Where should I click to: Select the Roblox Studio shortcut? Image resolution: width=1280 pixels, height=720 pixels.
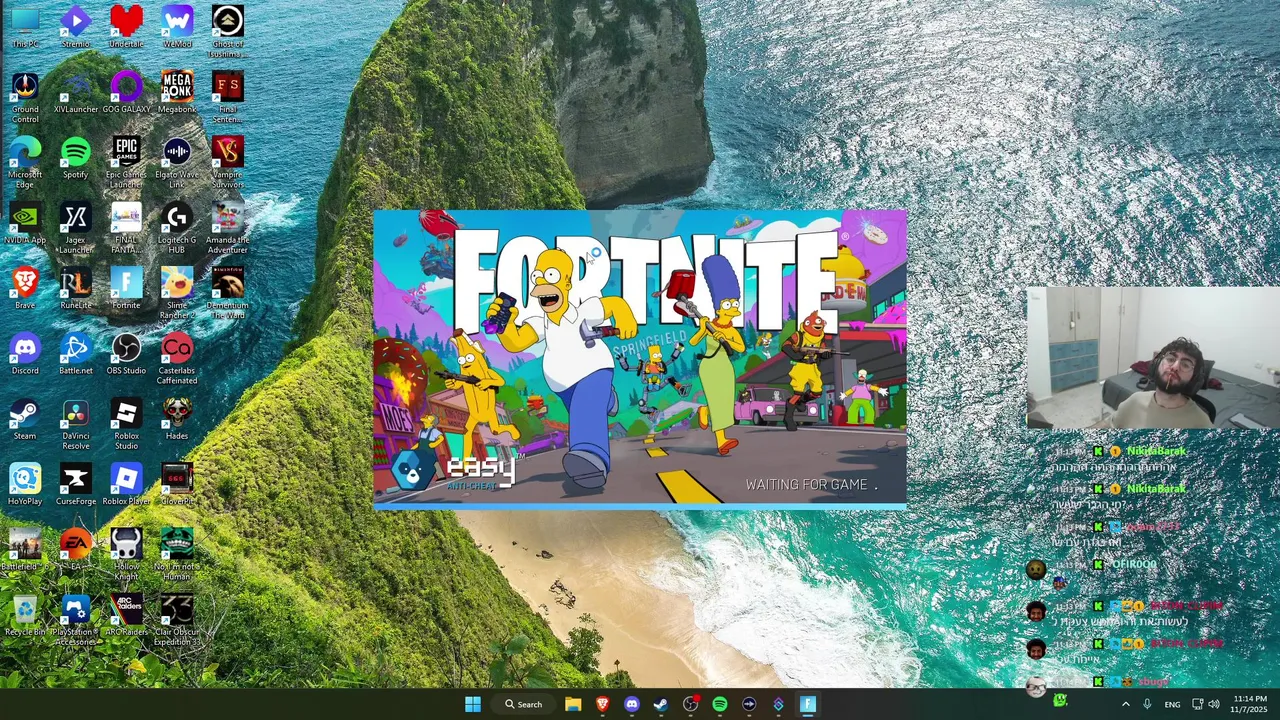(126, 424)
